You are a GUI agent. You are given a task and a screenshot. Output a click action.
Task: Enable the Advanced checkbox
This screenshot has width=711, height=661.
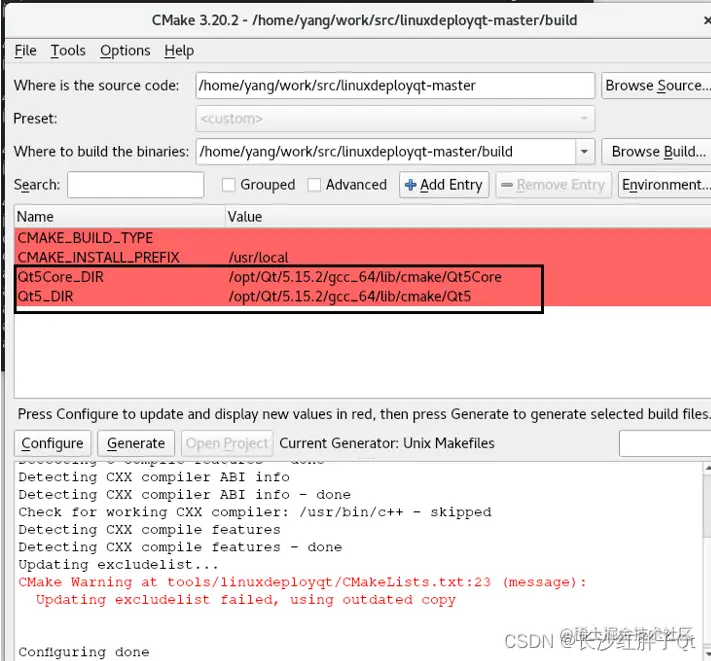pyautogui.click(x=314, y=185)
